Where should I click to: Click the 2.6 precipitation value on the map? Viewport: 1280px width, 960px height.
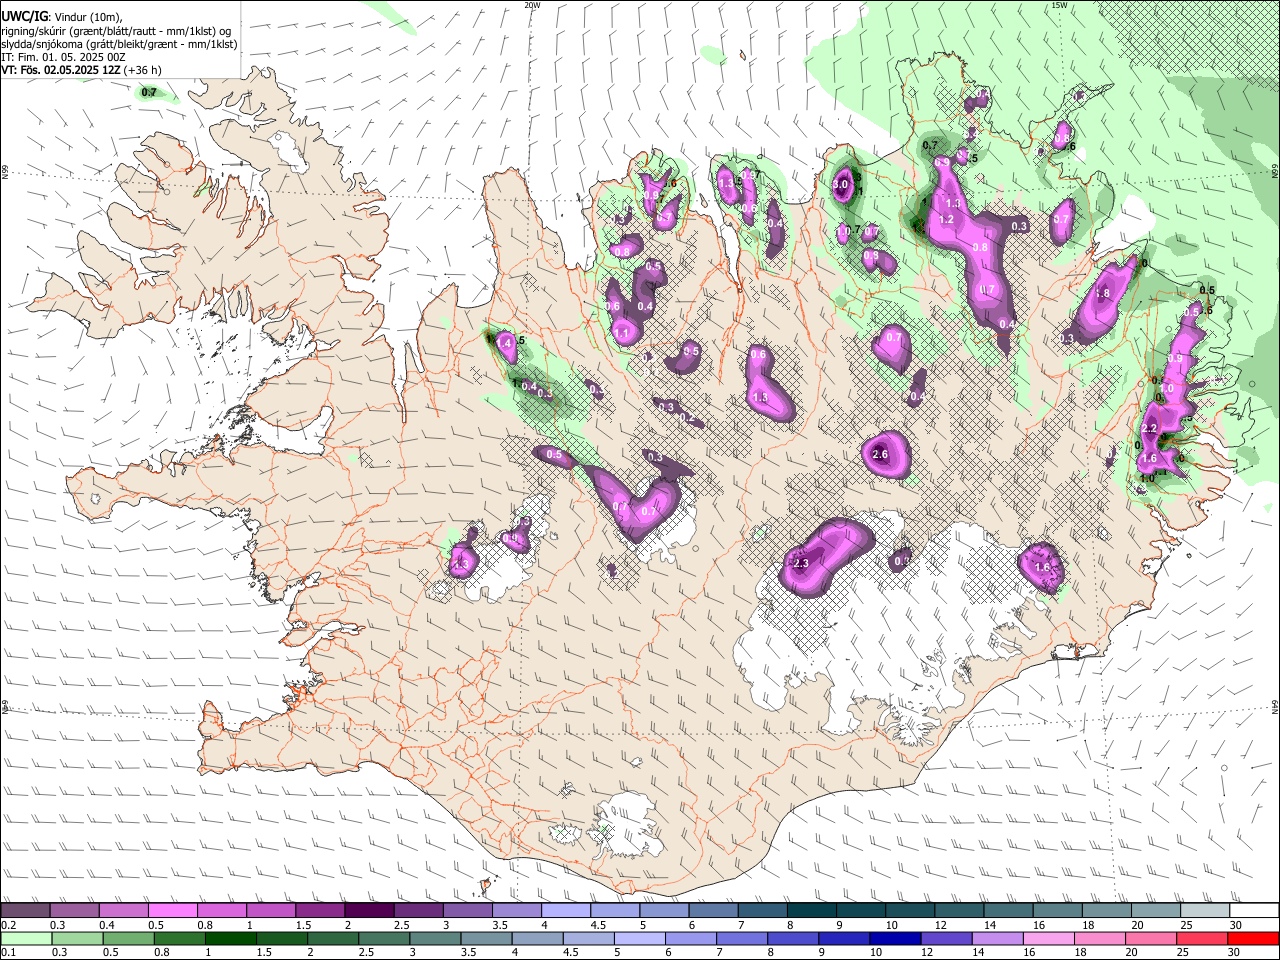click(x=880, y=455)
